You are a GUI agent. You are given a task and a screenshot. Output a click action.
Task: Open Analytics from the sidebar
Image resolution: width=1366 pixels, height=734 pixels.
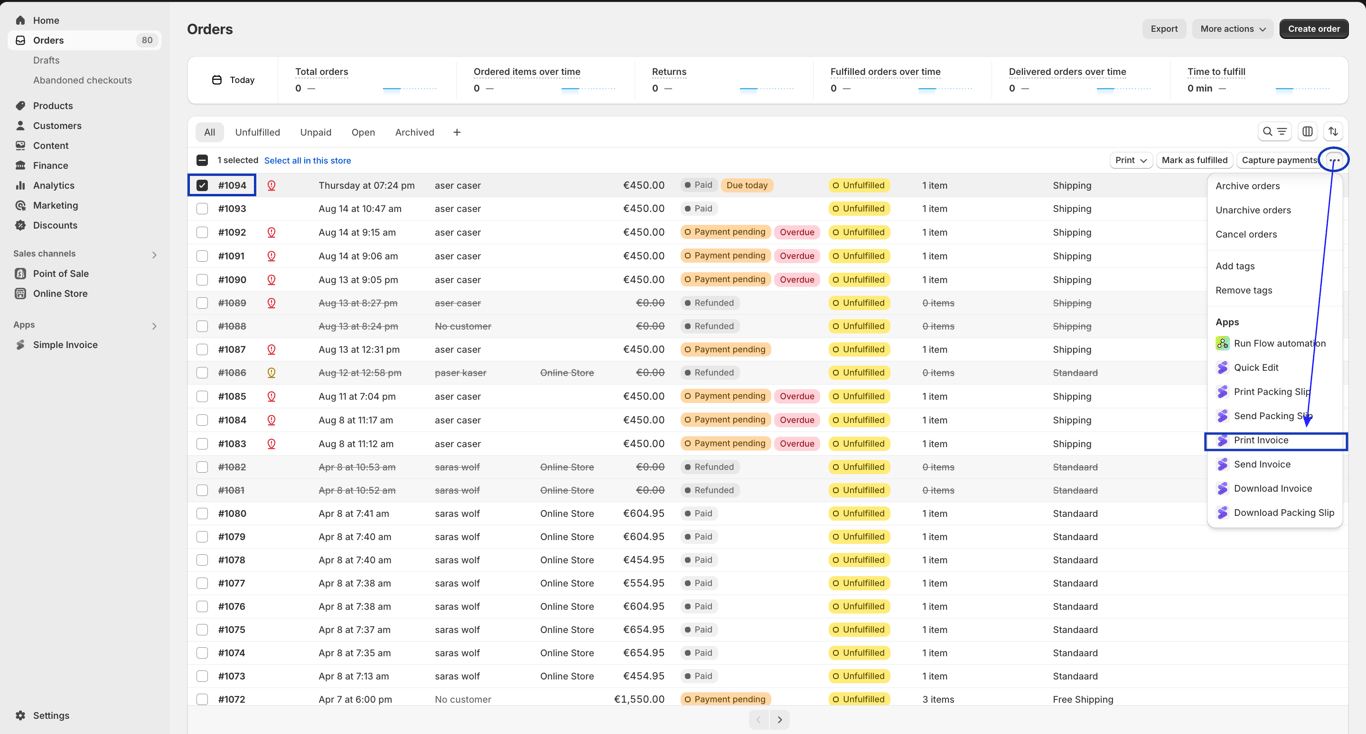(53, 185)
